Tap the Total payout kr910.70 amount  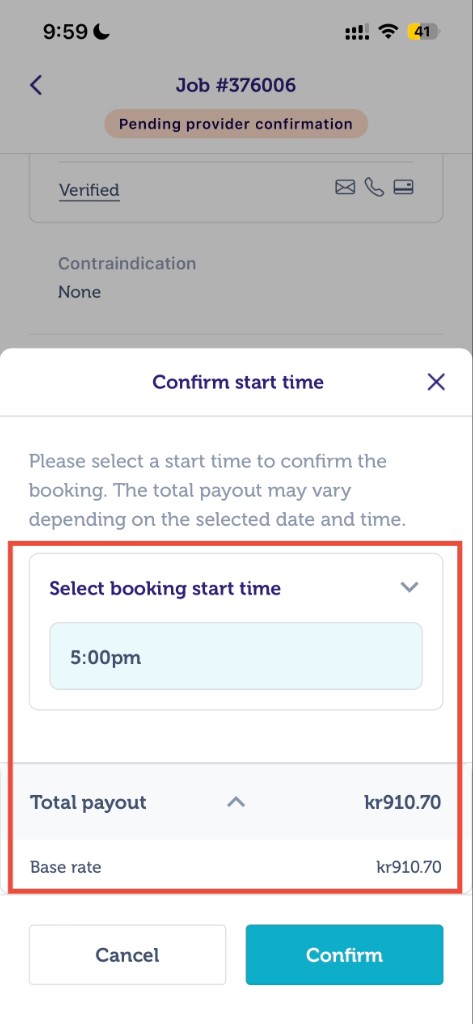402,802
